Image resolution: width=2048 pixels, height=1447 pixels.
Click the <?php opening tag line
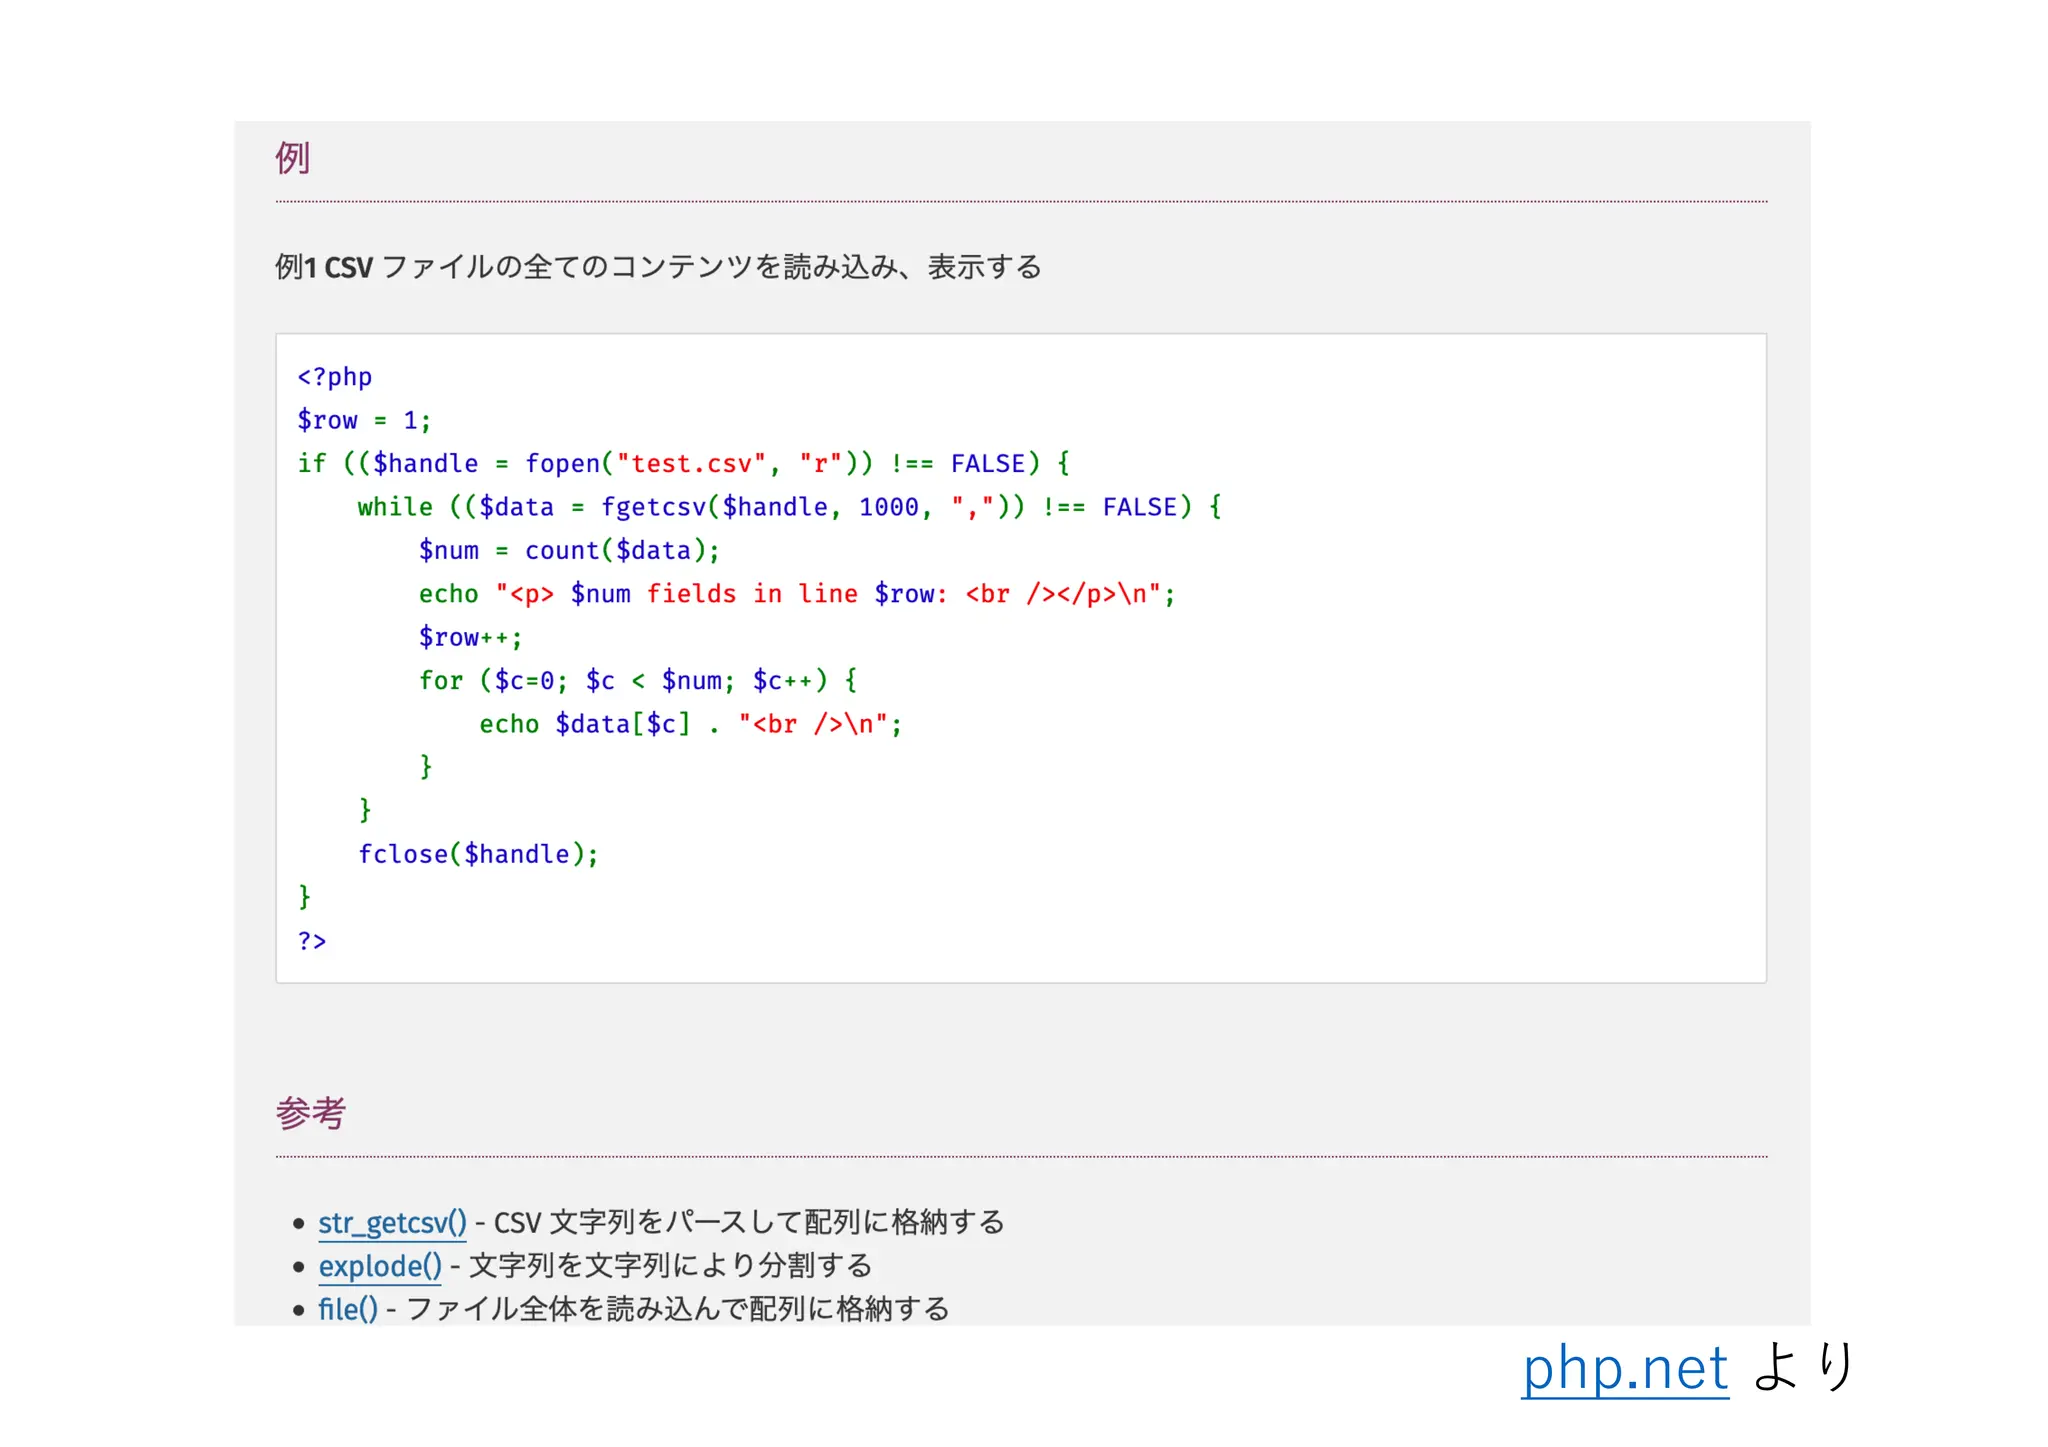tap(334, 377)
